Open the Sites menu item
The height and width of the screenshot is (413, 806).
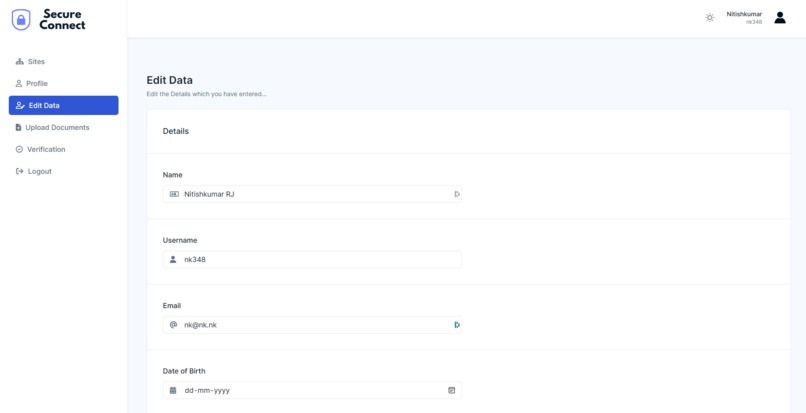[x=64, y=62]
